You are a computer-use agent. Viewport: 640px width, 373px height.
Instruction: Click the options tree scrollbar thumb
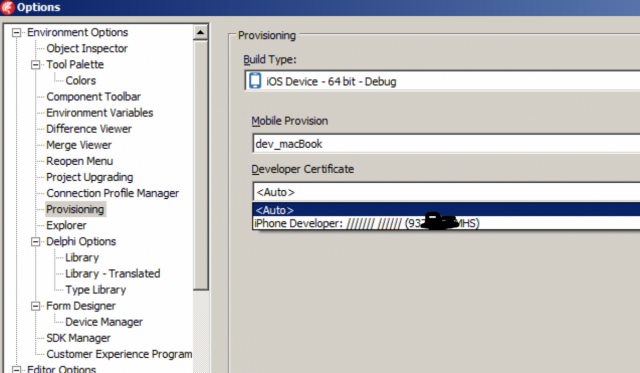pos(200,165)
